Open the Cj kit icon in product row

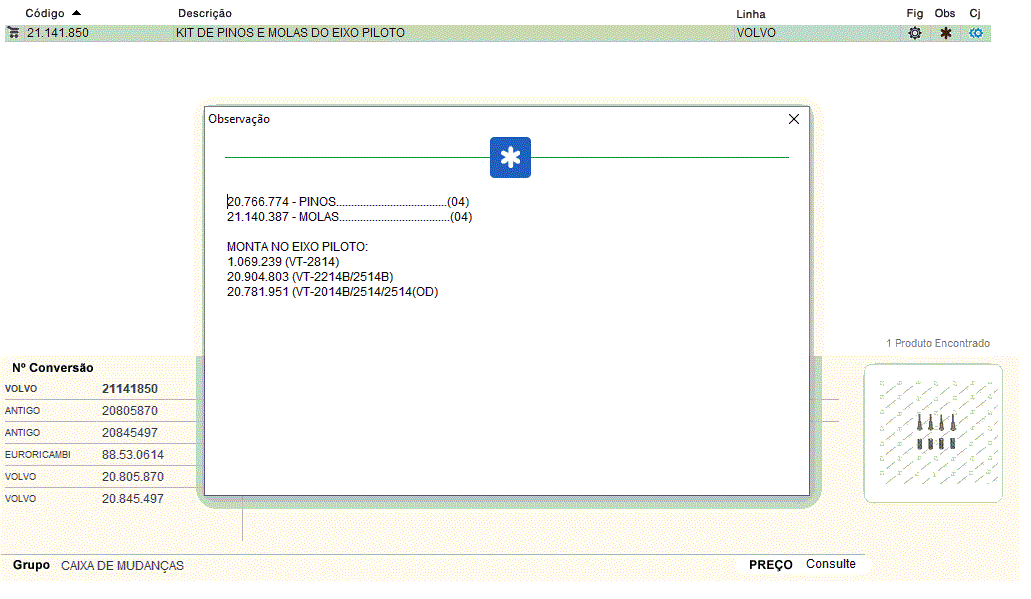coord(976,33)
